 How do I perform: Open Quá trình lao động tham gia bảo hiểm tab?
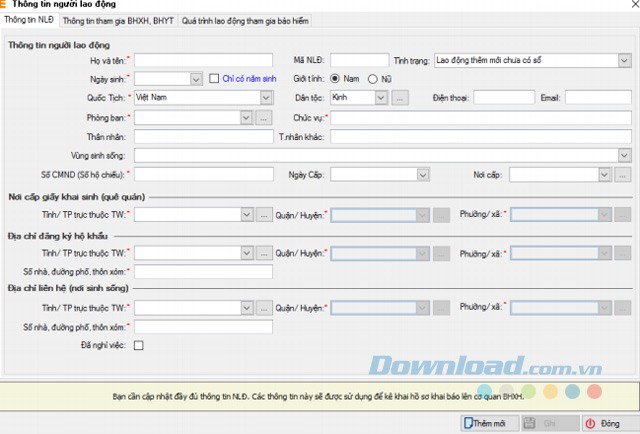coord(248,19)
